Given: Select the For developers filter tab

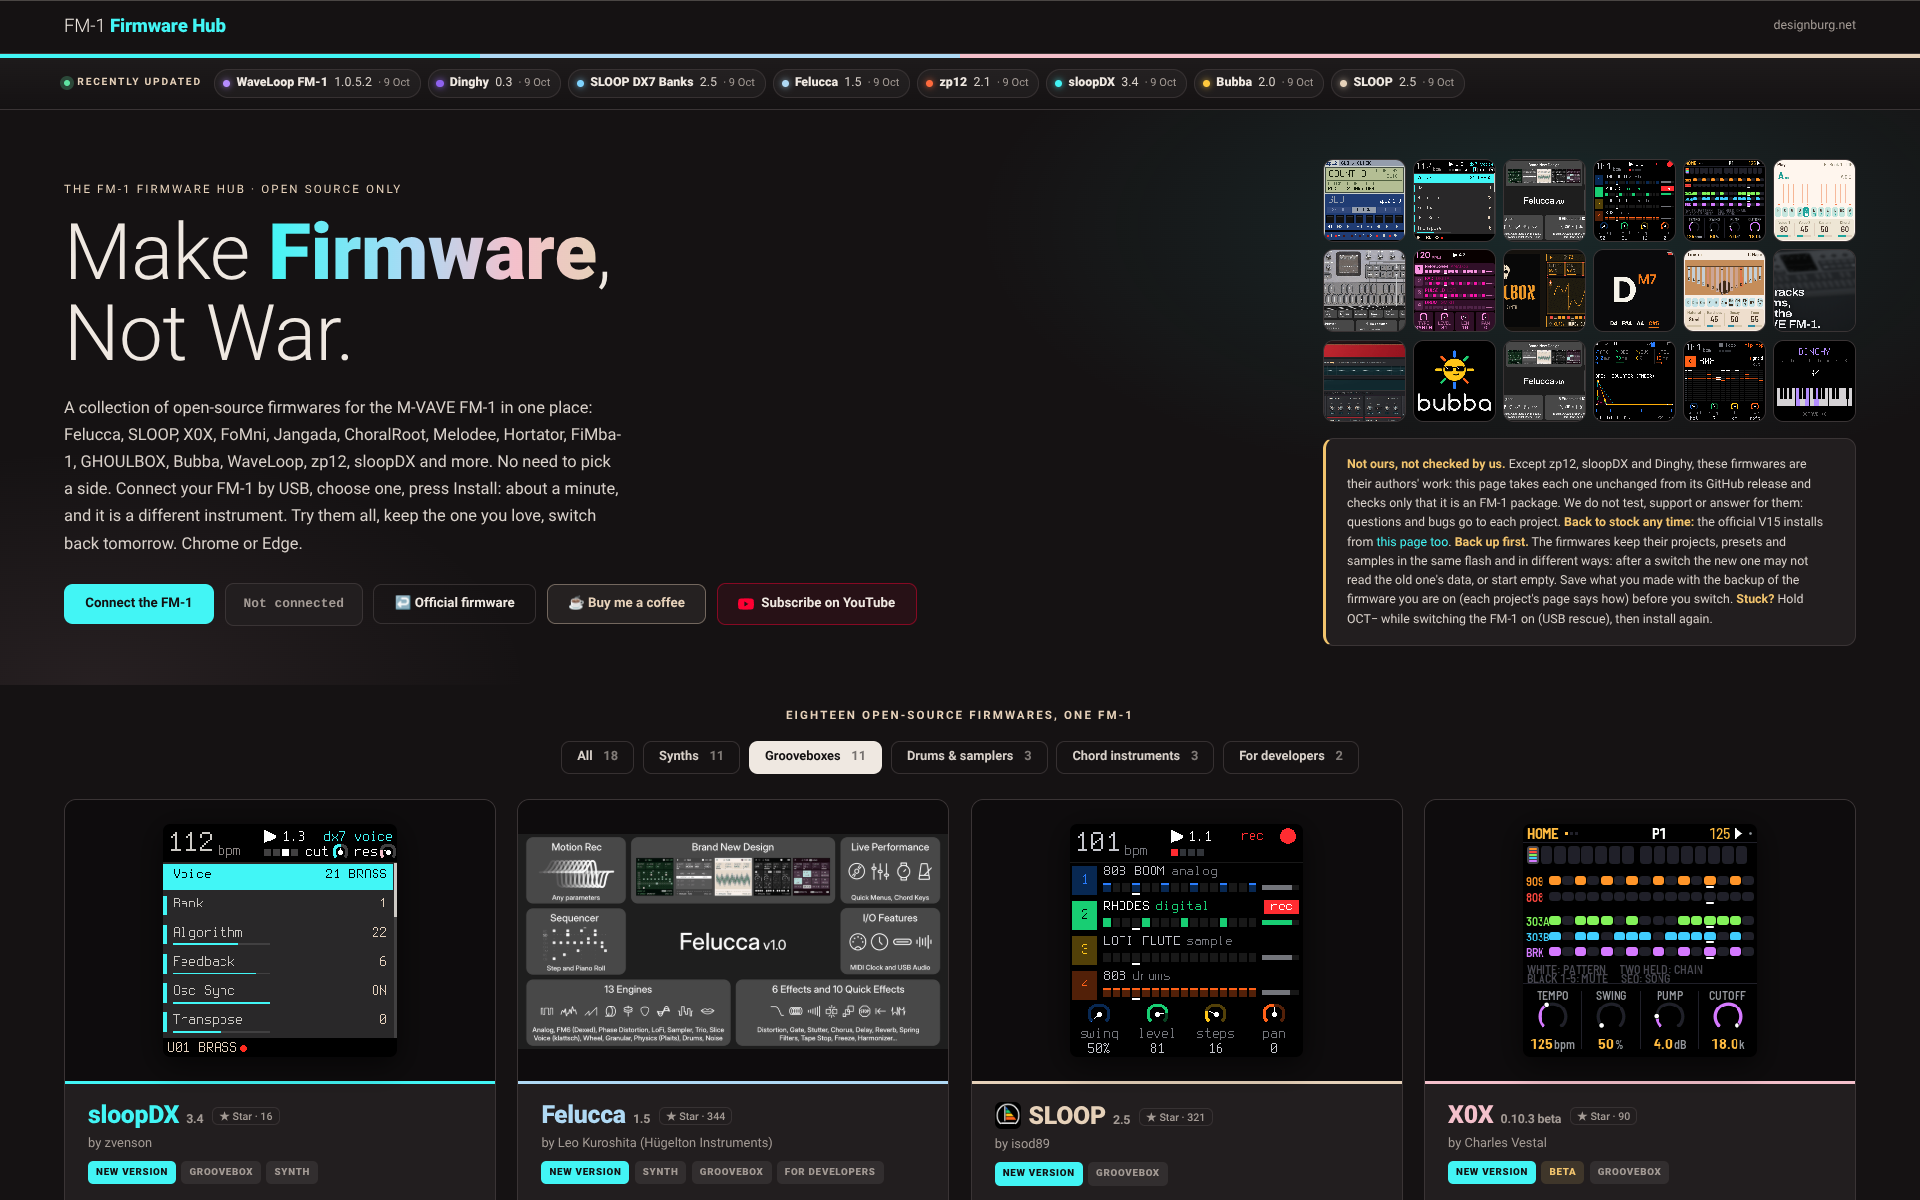Looking at the screenshot, I should point(1291,757).
